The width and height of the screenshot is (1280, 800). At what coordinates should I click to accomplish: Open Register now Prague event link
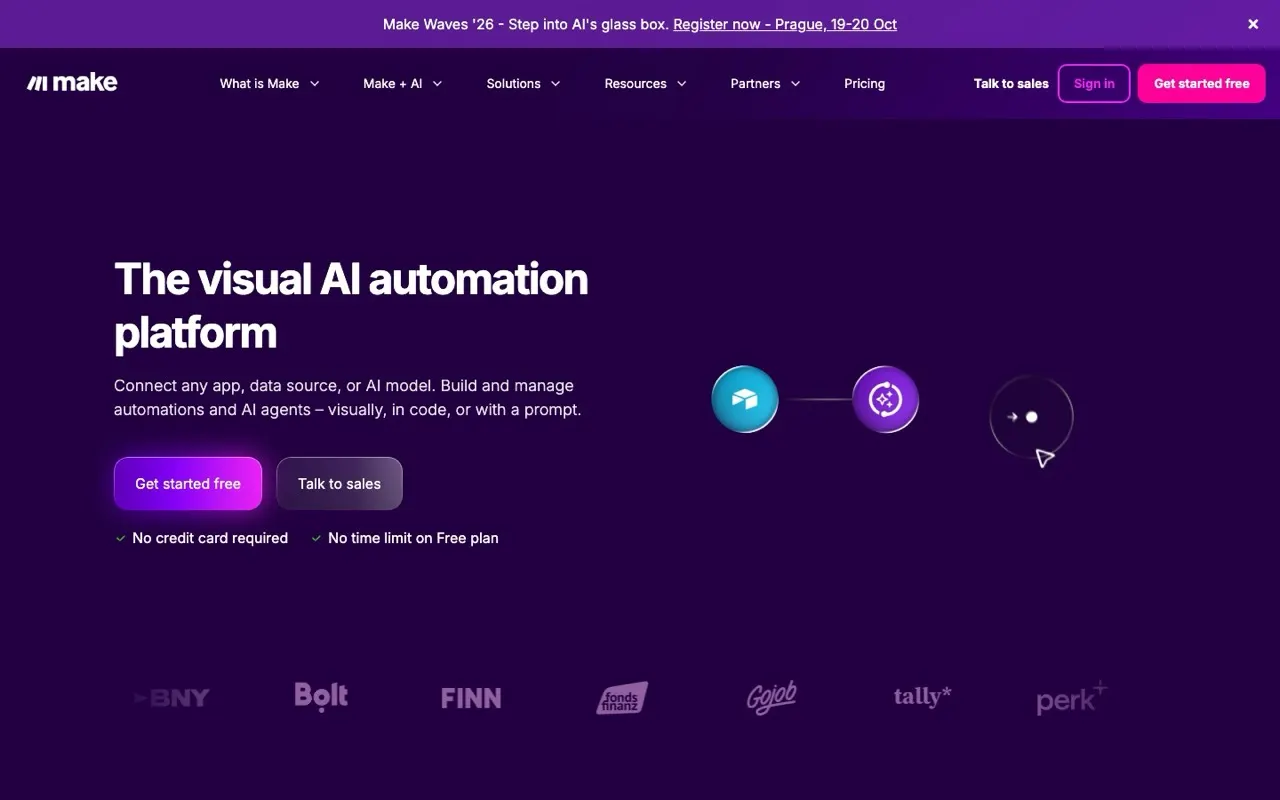pos(785,24)
